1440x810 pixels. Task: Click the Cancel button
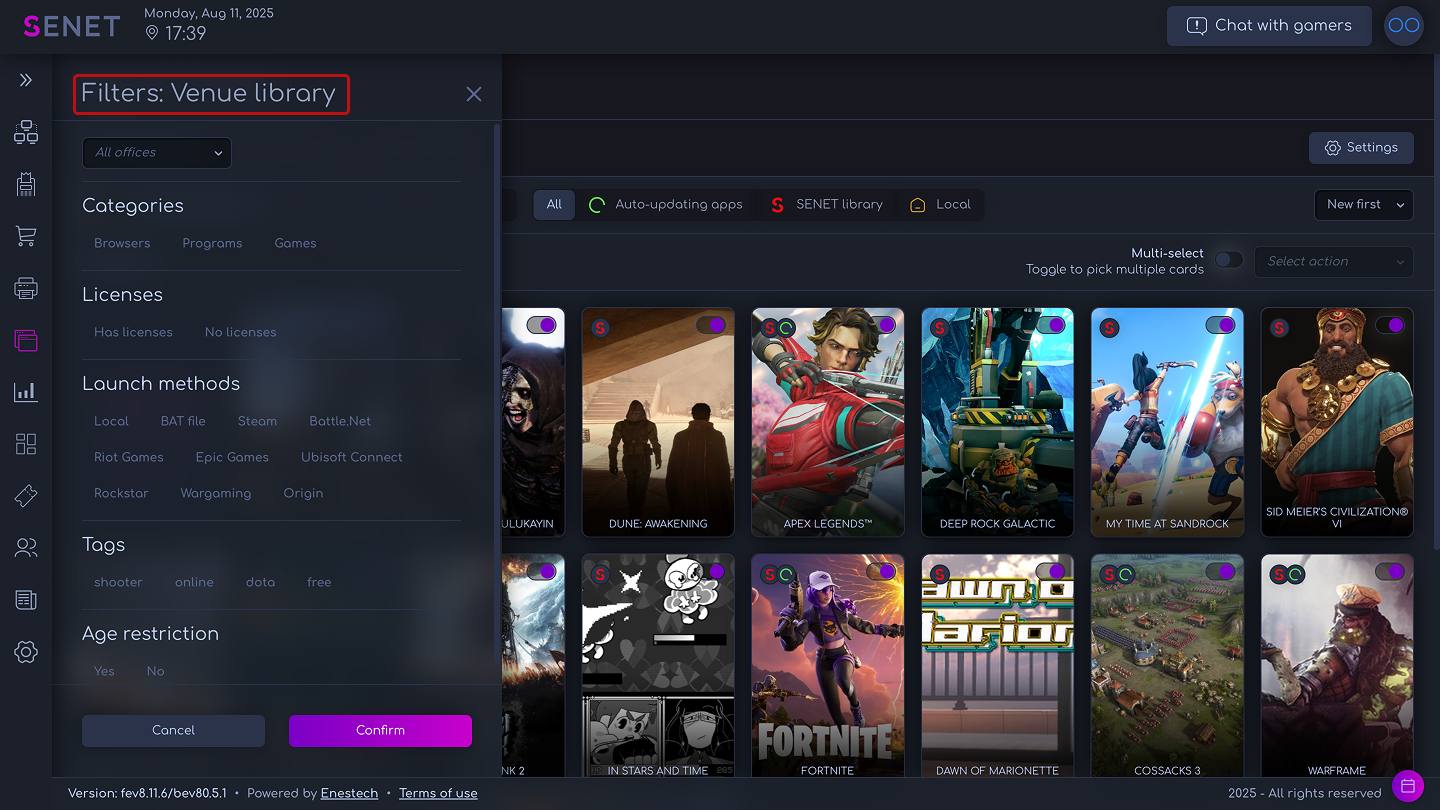click(x=173, y=730)
